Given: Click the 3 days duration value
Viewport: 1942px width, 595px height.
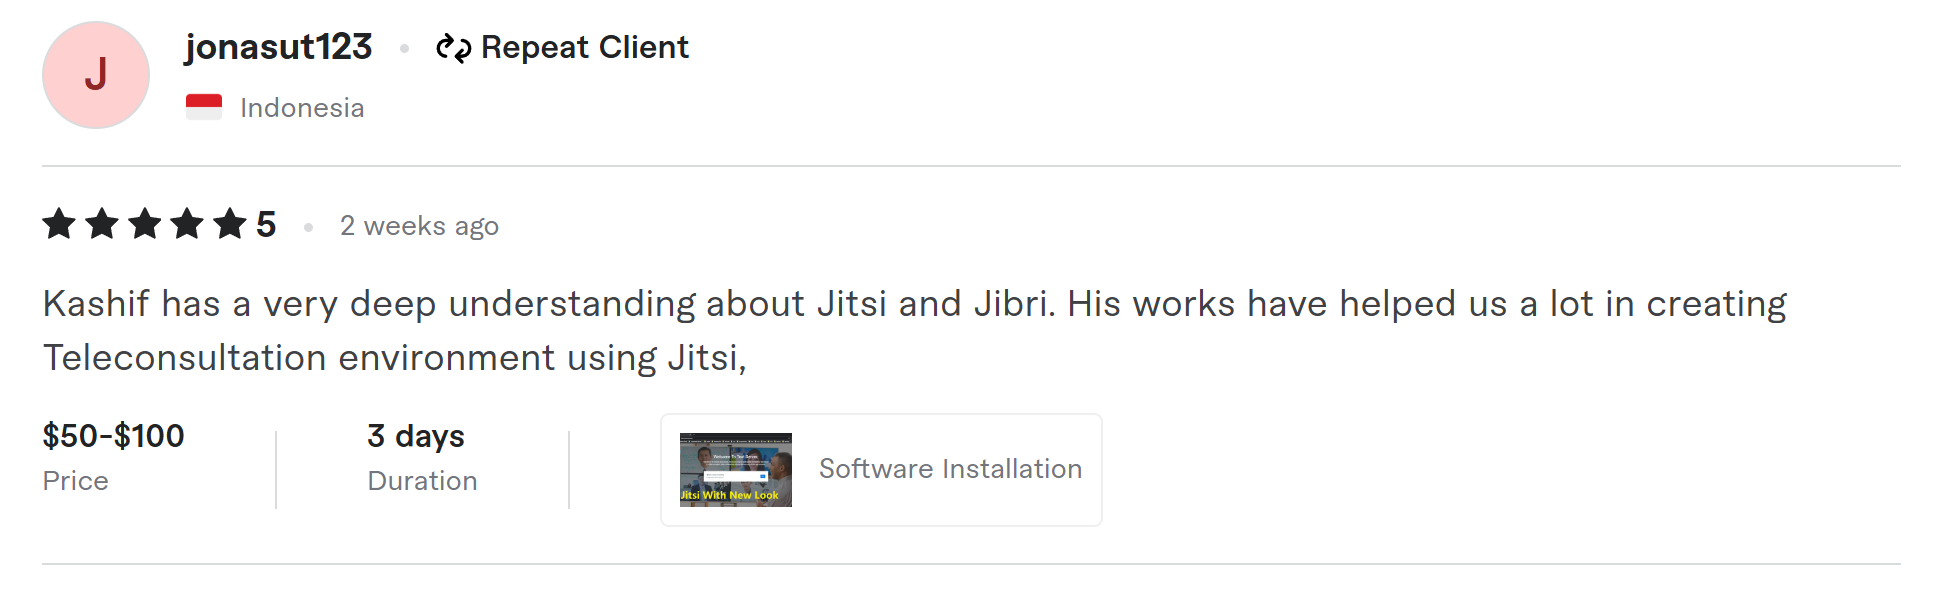Looking at the screenshot, I should [x=416, y=436].
